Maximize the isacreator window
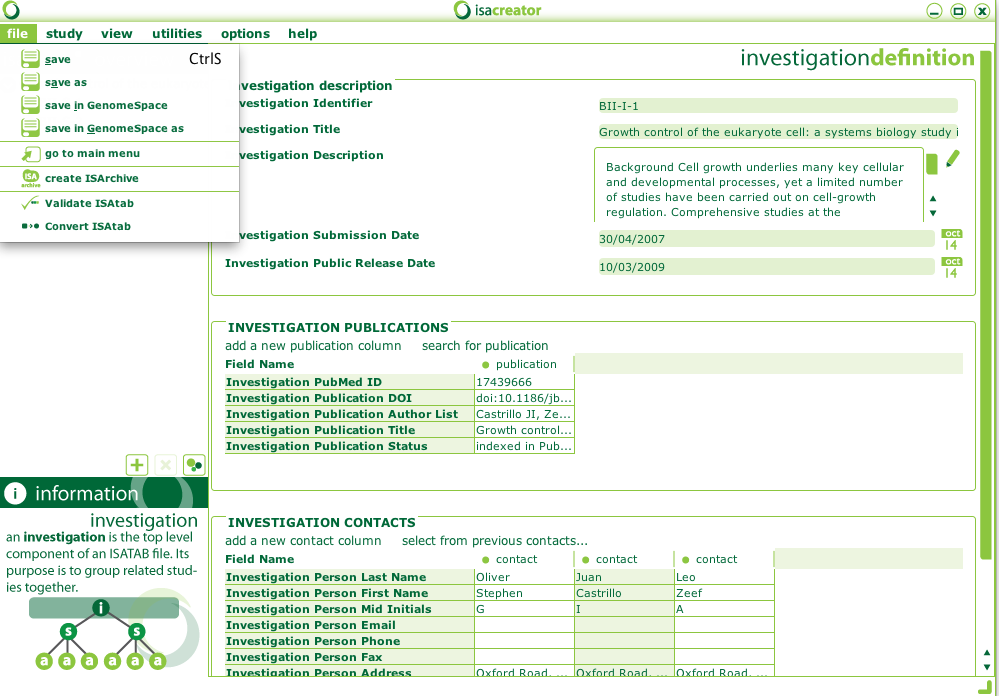Viewport: 999px width, 696px height. click(958, 11)
